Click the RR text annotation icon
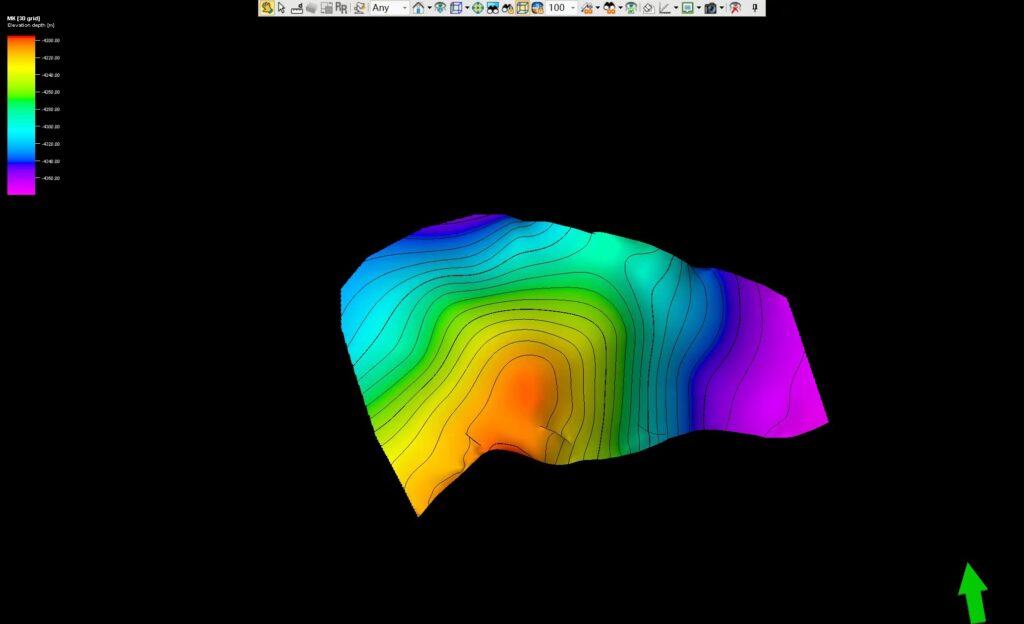This screenshot has width=1024, height=624. tap(341, 8)
